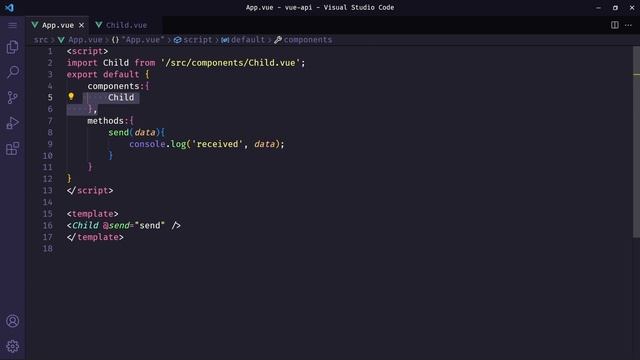Click the Vue icon on App.vue tab
Screen dimensions: 640x360
(35, 25)
